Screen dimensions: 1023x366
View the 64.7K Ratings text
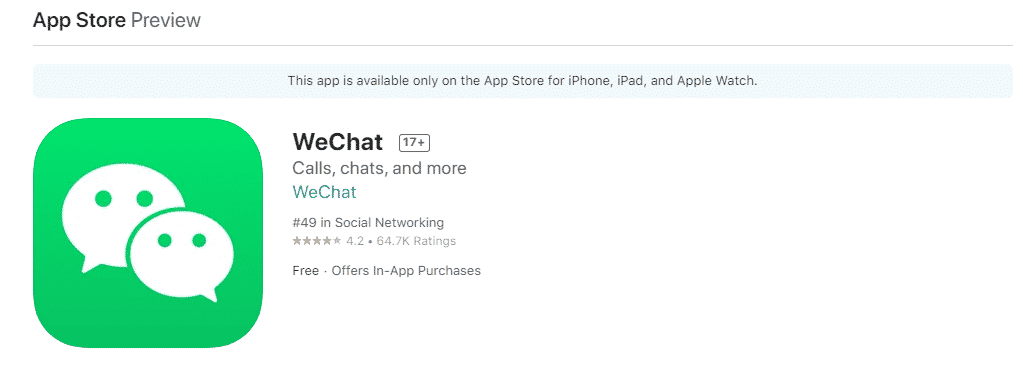point(416,241)
